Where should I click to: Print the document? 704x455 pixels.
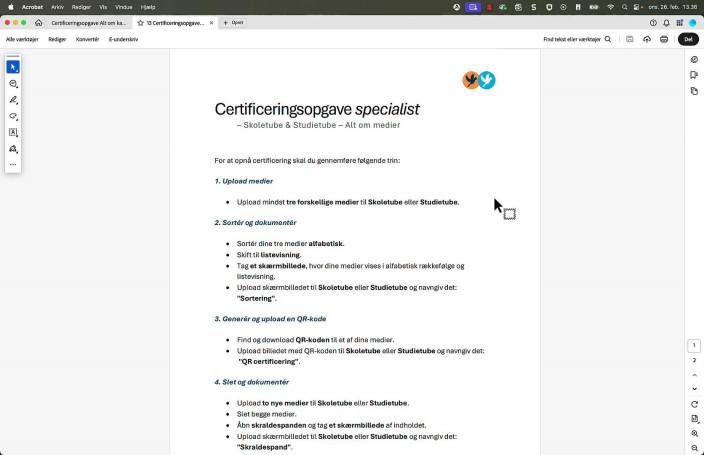664,39
